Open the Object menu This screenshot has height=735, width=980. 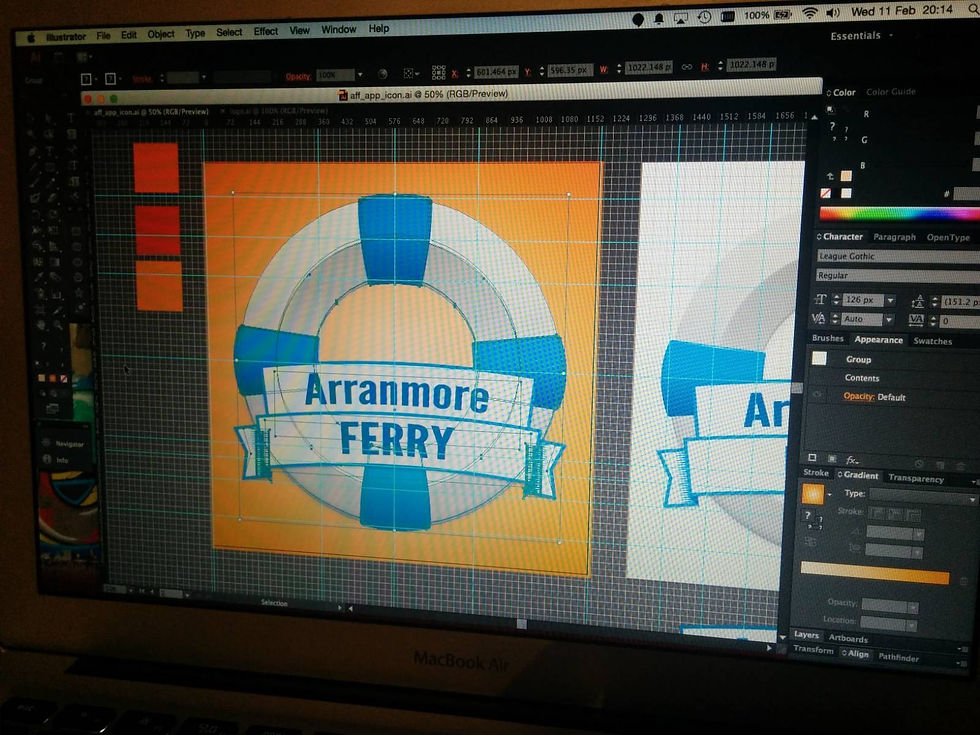coord(161,34)
